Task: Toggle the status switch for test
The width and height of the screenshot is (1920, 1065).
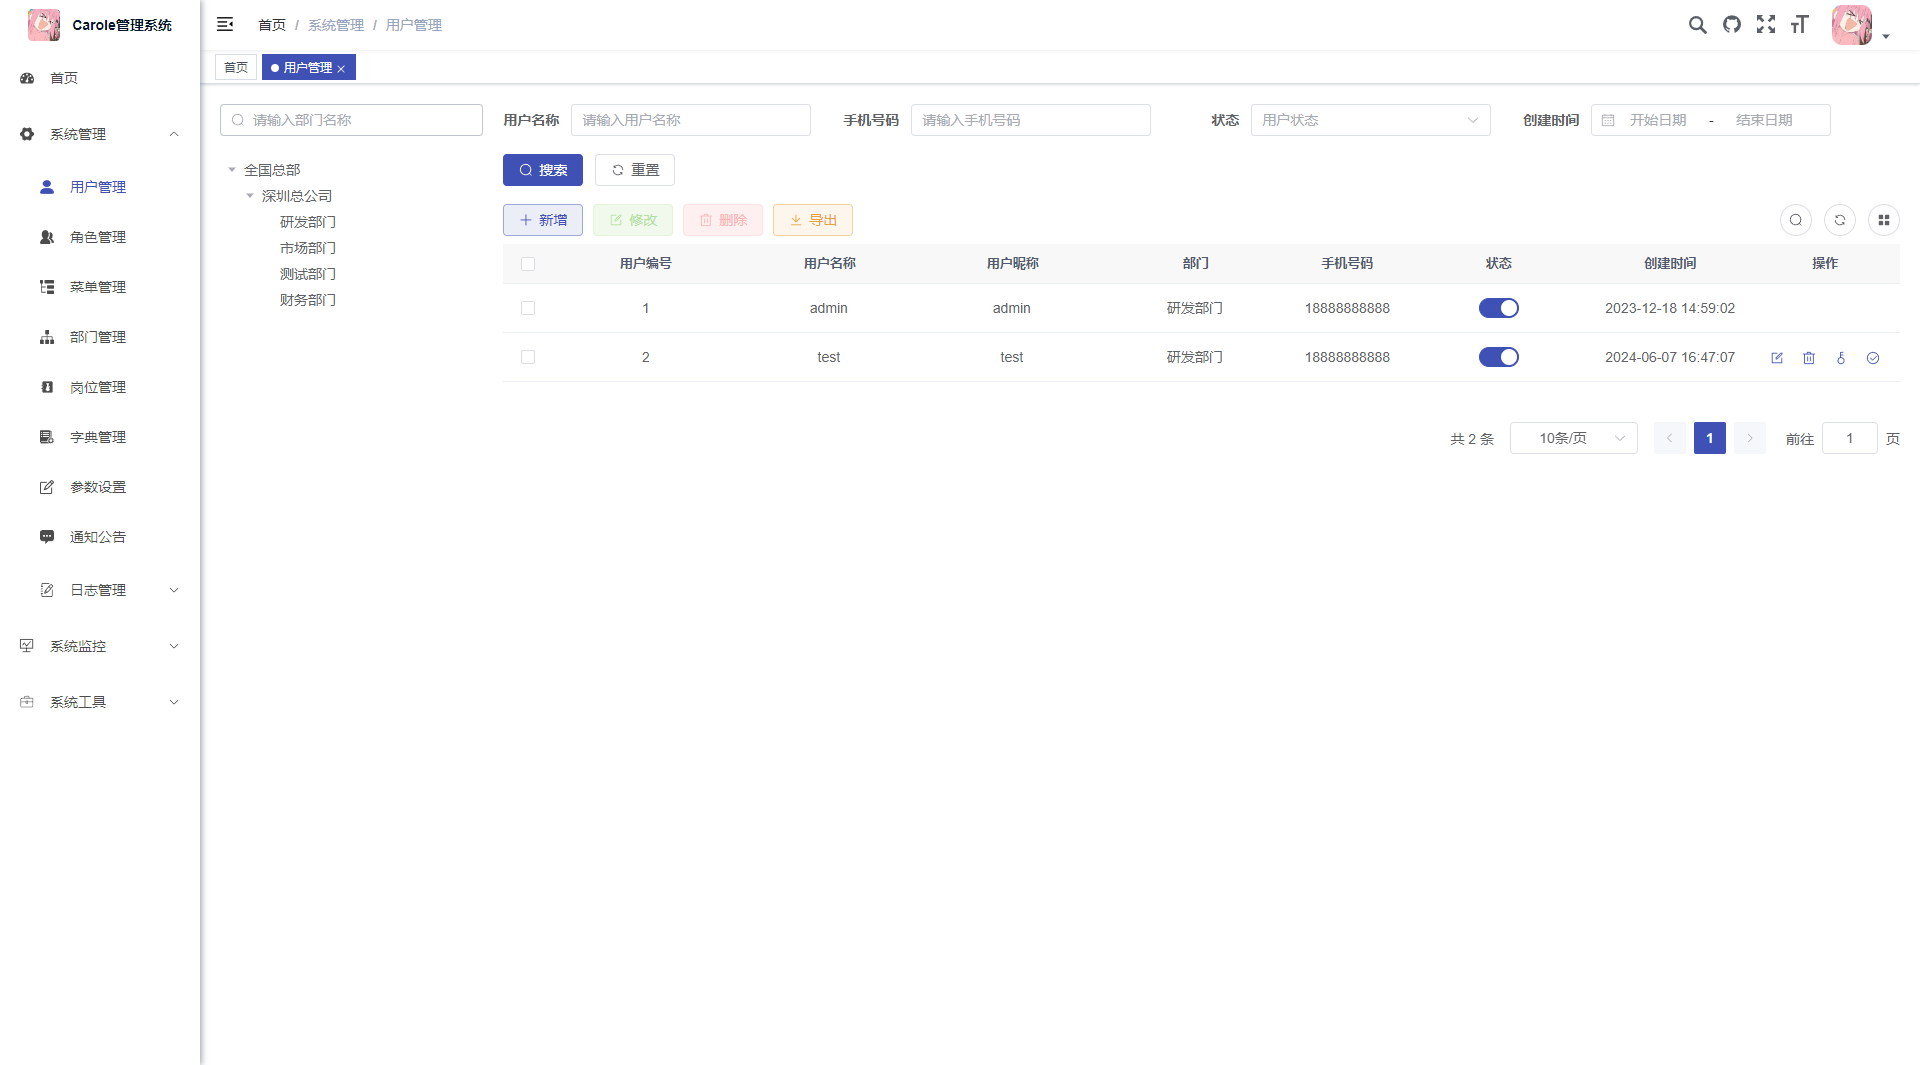Action: 1499,357
